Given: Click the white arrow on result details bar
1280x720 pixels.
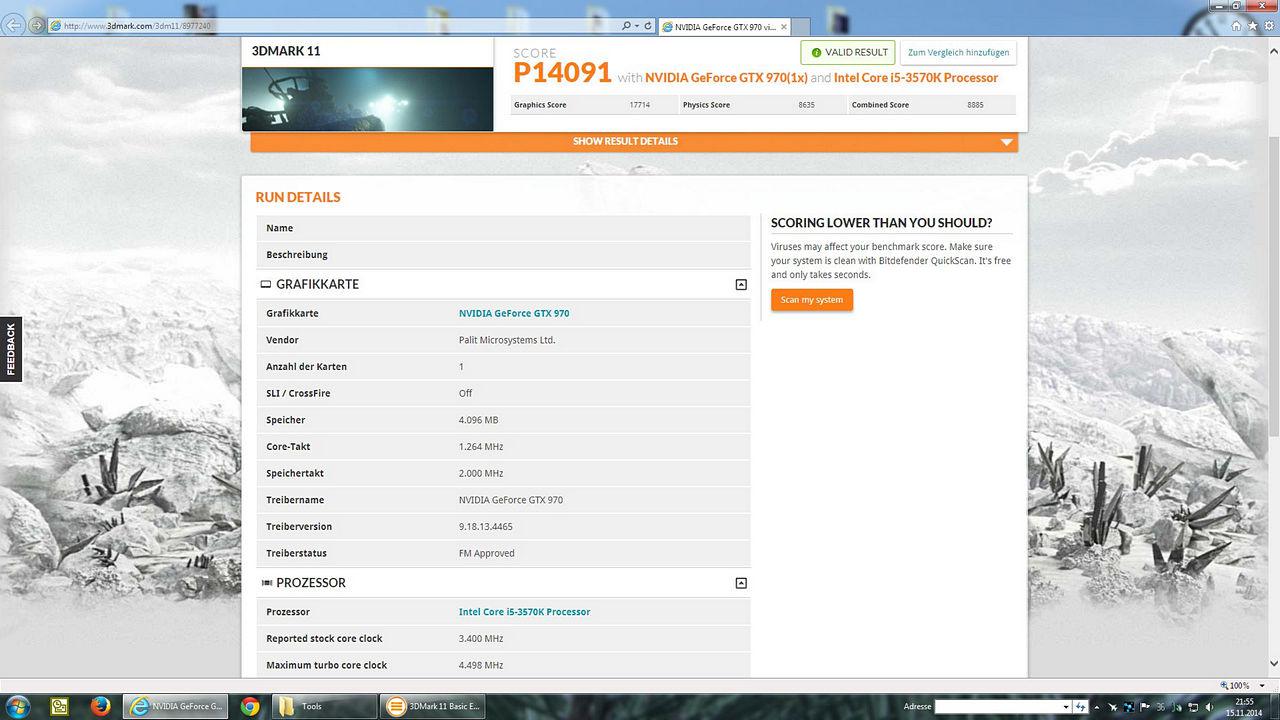Looking at the screenshot, I should pyautogui.click(x=1006, y=142).
